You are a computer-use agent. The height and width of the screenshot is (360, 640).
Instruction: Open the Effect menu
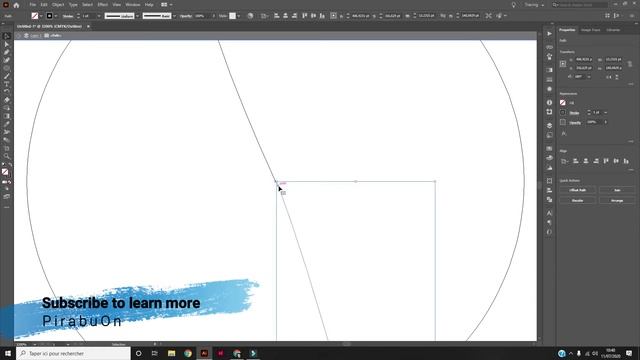(x=102, y=5)
